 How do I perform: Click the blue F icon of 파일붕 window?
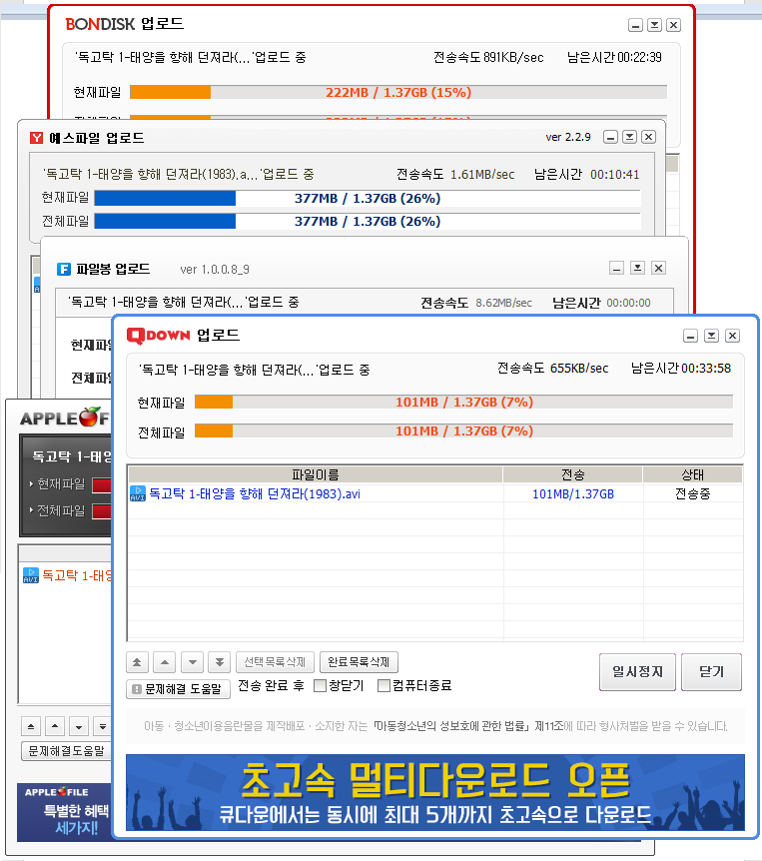[x=63, y=269]
